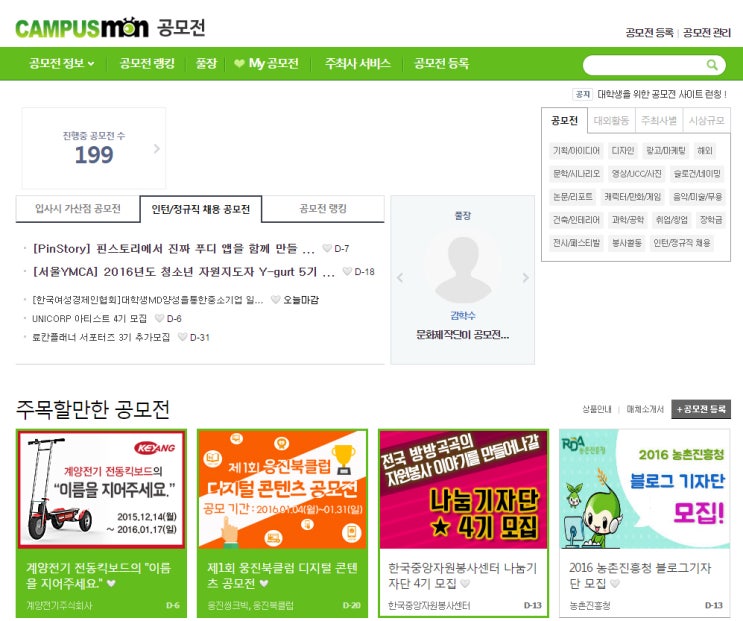This screenshot has height=621, width=743.
Task: Select 공모전 category tab in side panel
Action: click(x=564, y=120)
